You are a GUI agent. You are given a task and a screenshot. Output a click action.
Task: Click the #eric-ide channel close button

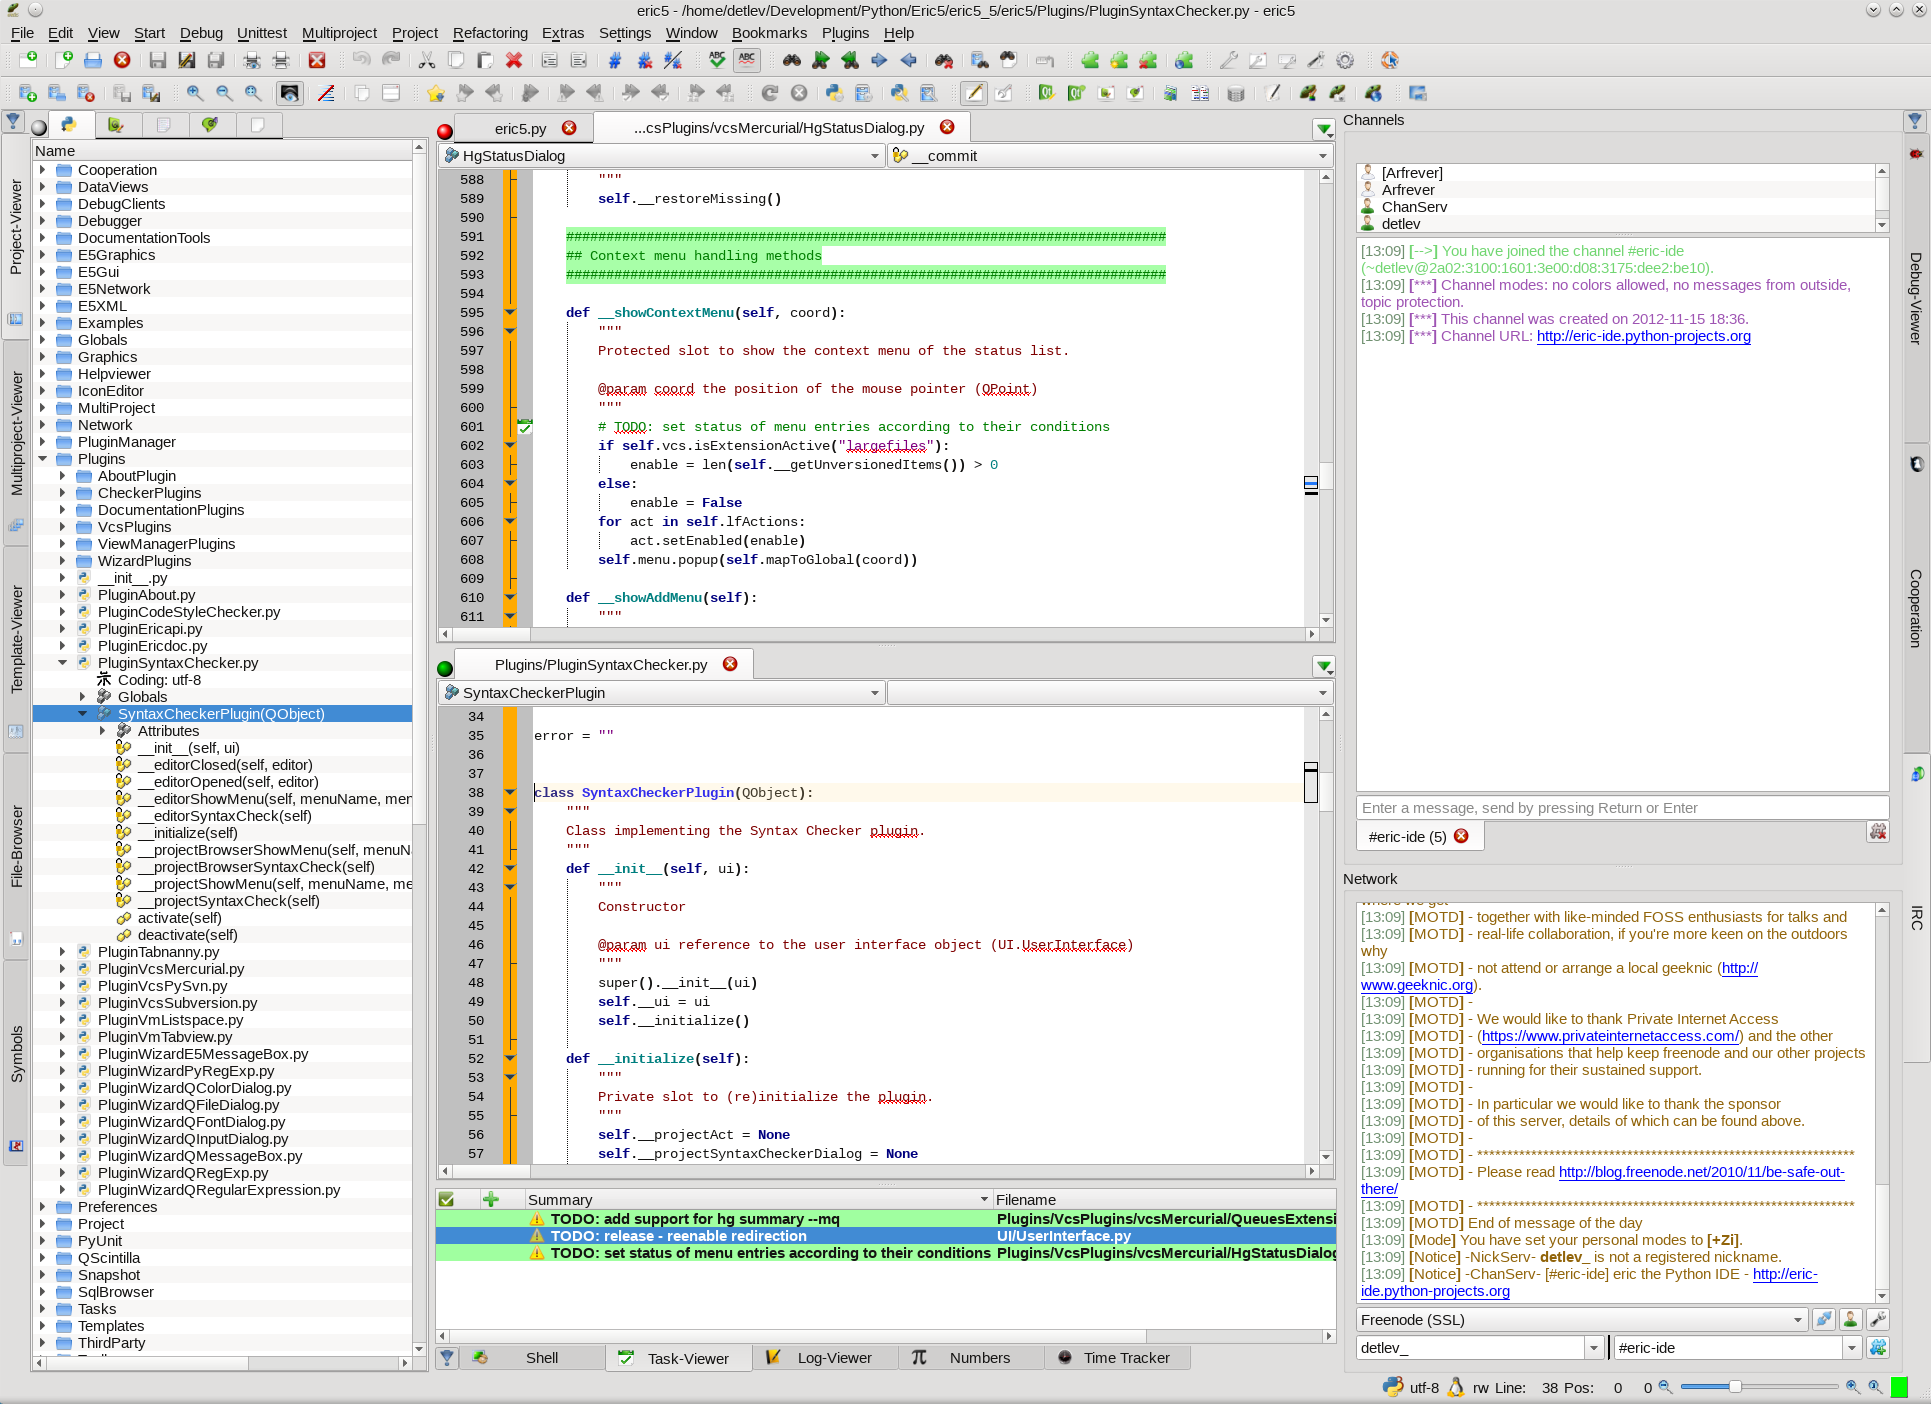point(1460,836)
